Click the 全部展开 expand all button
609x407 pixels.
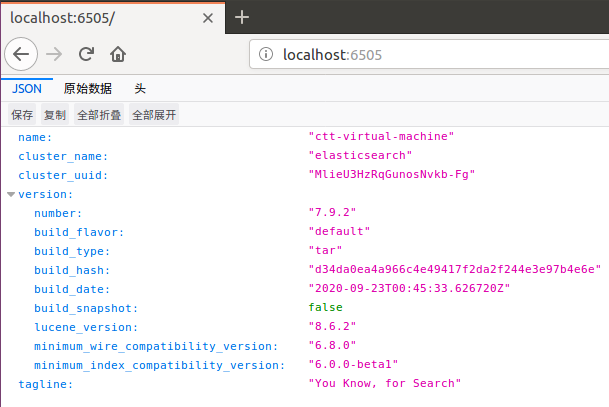(154, 115)
